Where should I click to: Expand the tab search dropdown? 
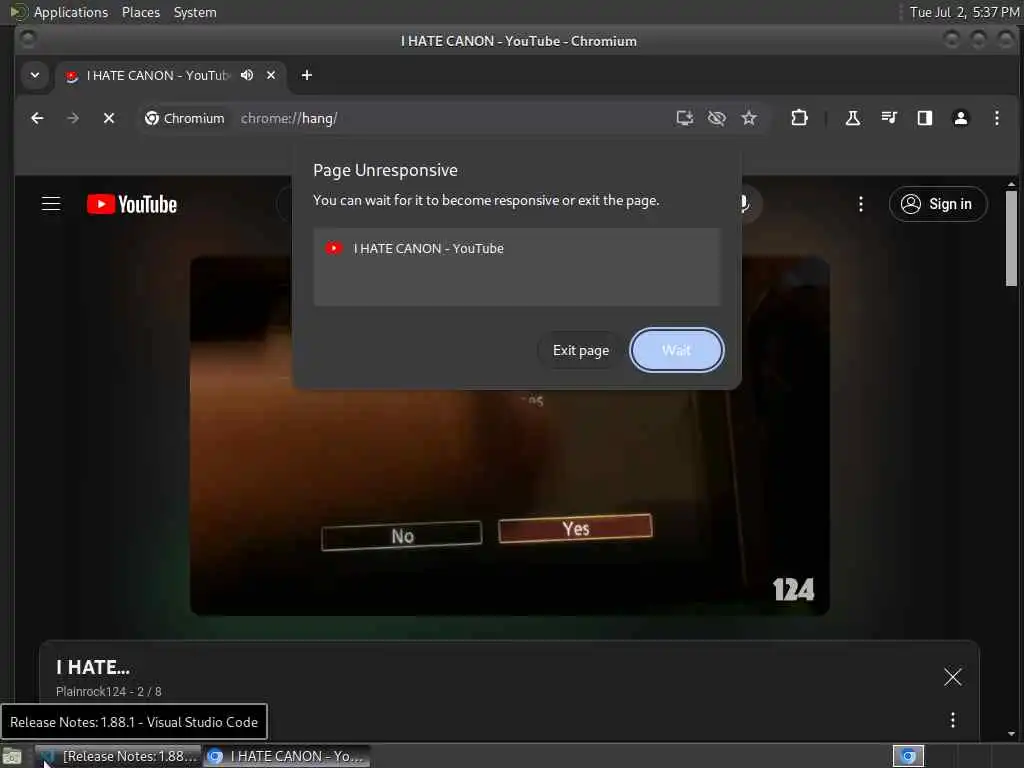pyautogui.click(x=35, y=75)
